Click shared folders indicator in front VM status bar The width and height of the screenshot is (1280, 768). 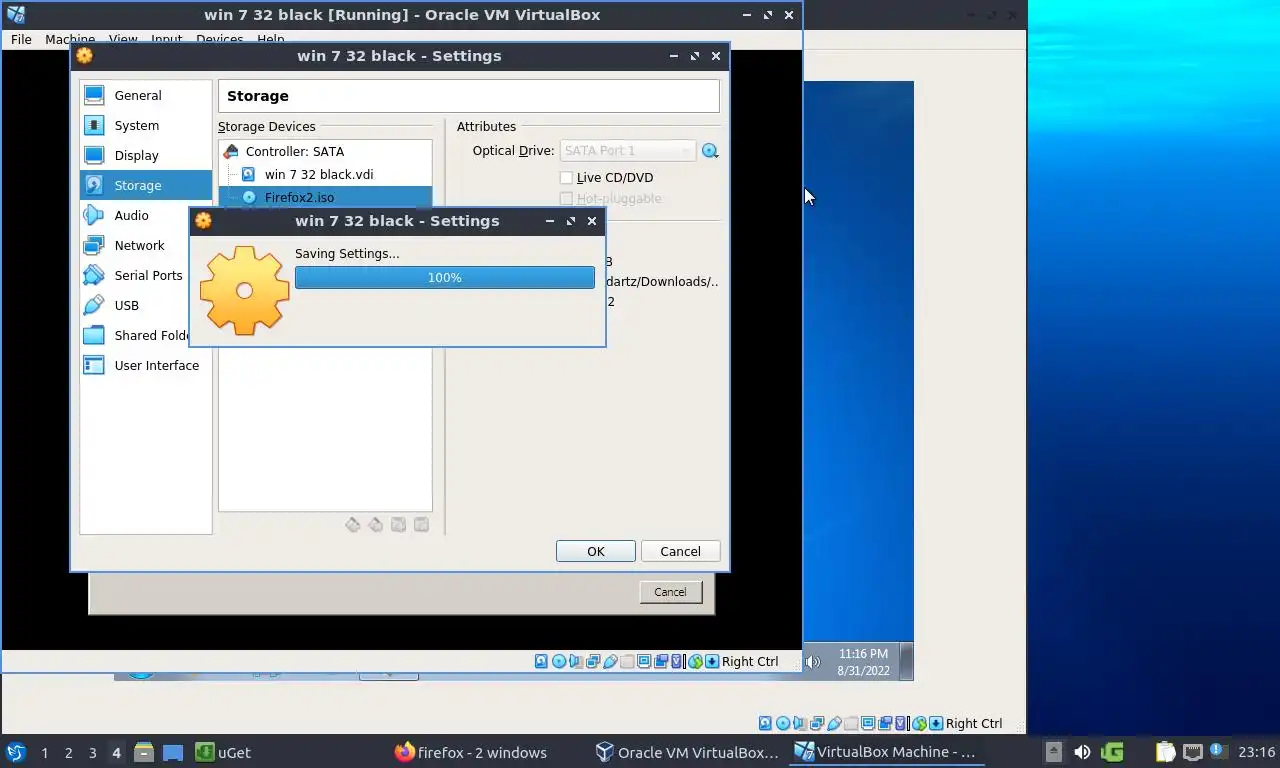pos(627,661)
